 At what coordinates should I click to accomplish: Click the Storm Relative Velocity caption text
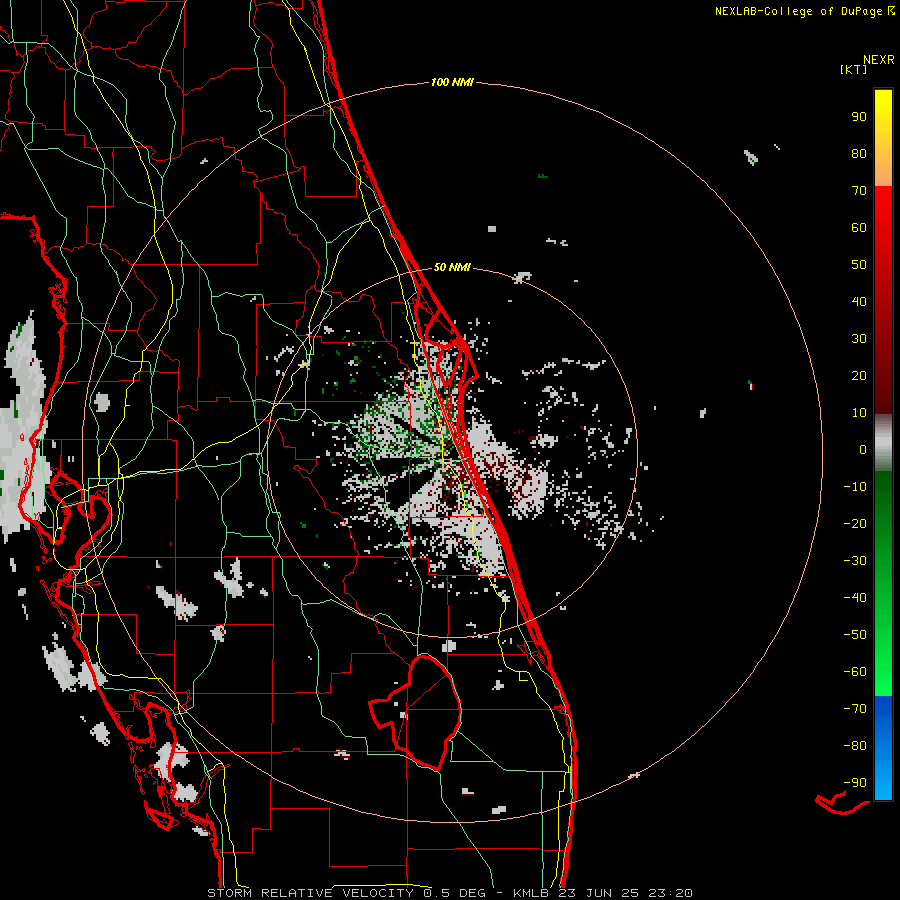310,893
